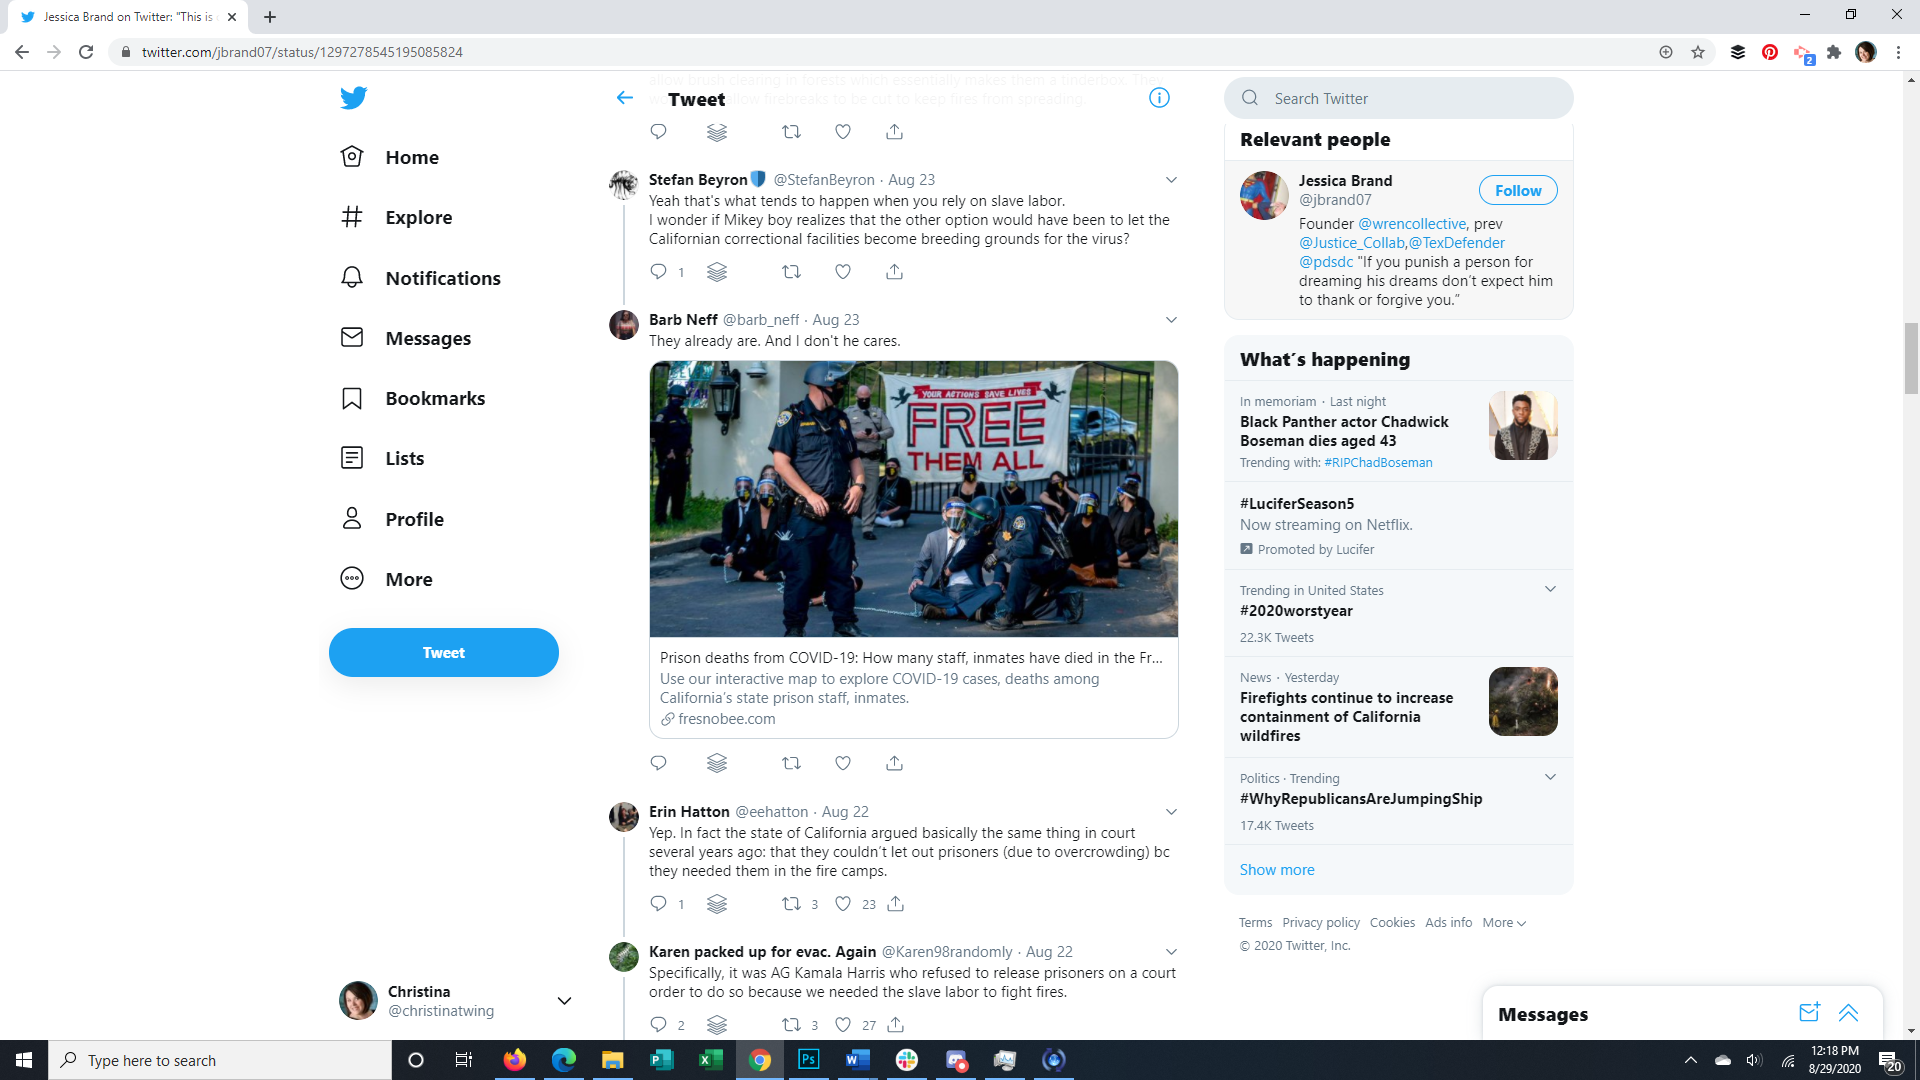Like Erin Hatton's reply
1920x1080 pixels.
(x=843, y=904)
